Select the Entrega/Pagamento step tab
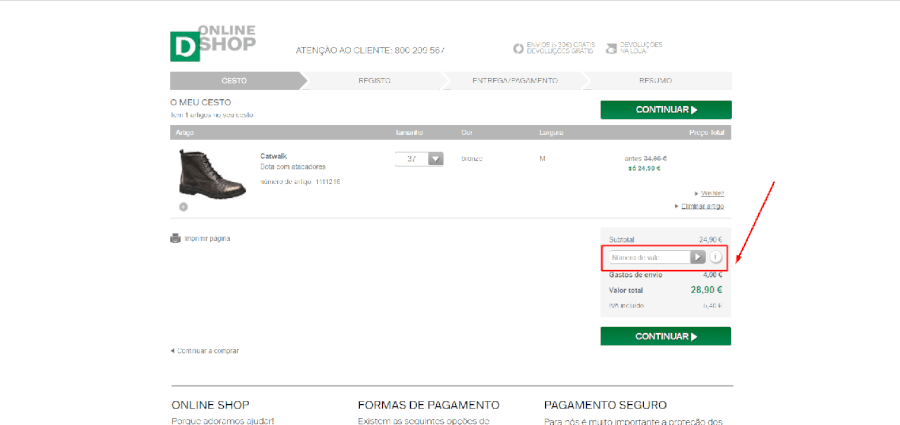900x425 pixels. [515, 81]
